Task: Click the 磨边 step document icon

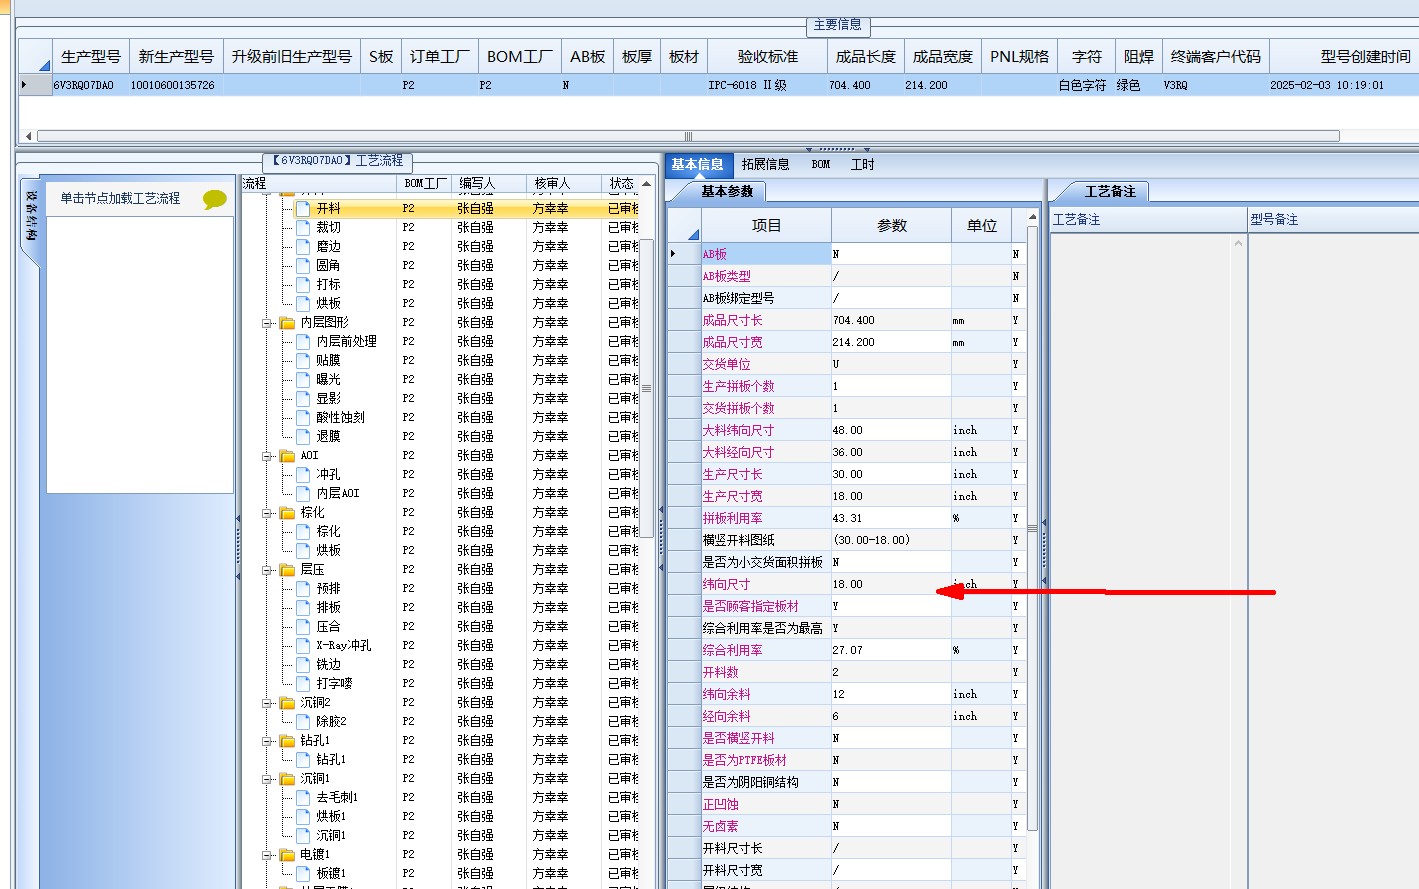Action: pos(304,246)
